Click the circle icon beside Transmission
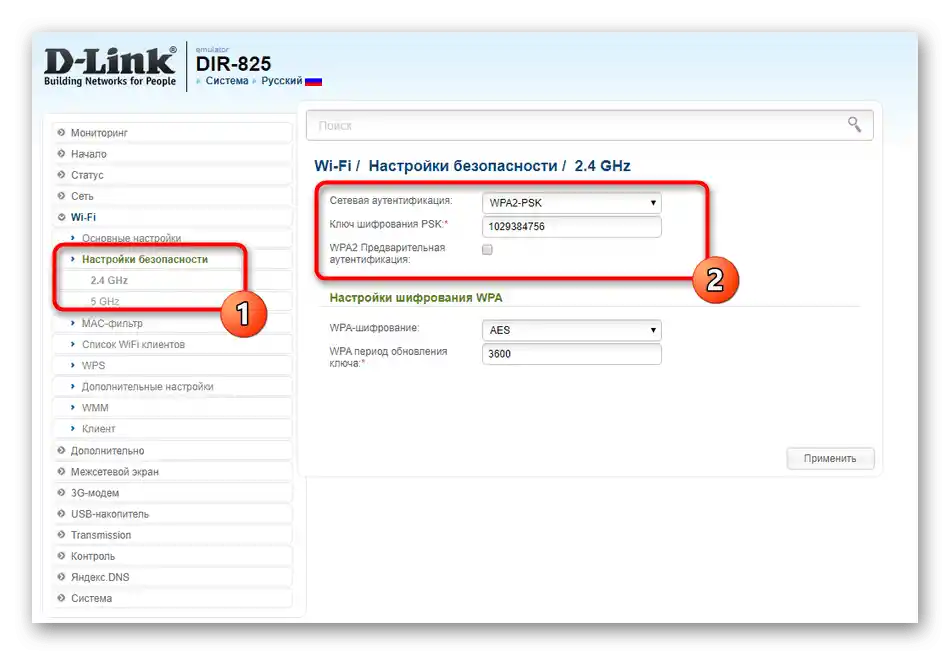This screenshot has height=655, width=950. click(x=61, y=534)
